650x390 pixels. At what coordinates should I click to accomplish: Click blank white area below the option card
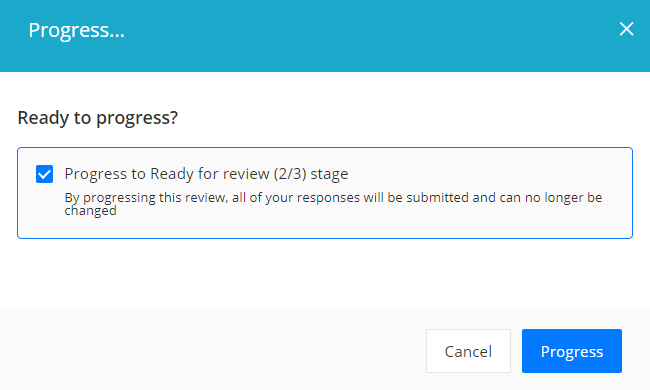(x=325, y=273)
